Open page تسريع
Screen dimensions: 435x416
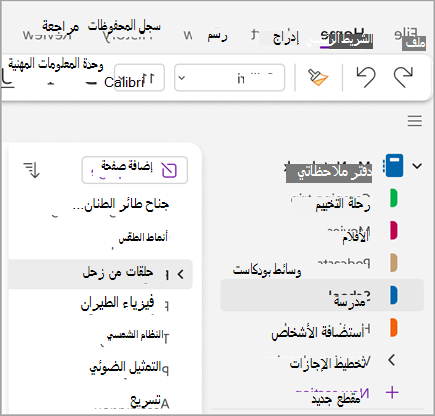pos(145,400)
